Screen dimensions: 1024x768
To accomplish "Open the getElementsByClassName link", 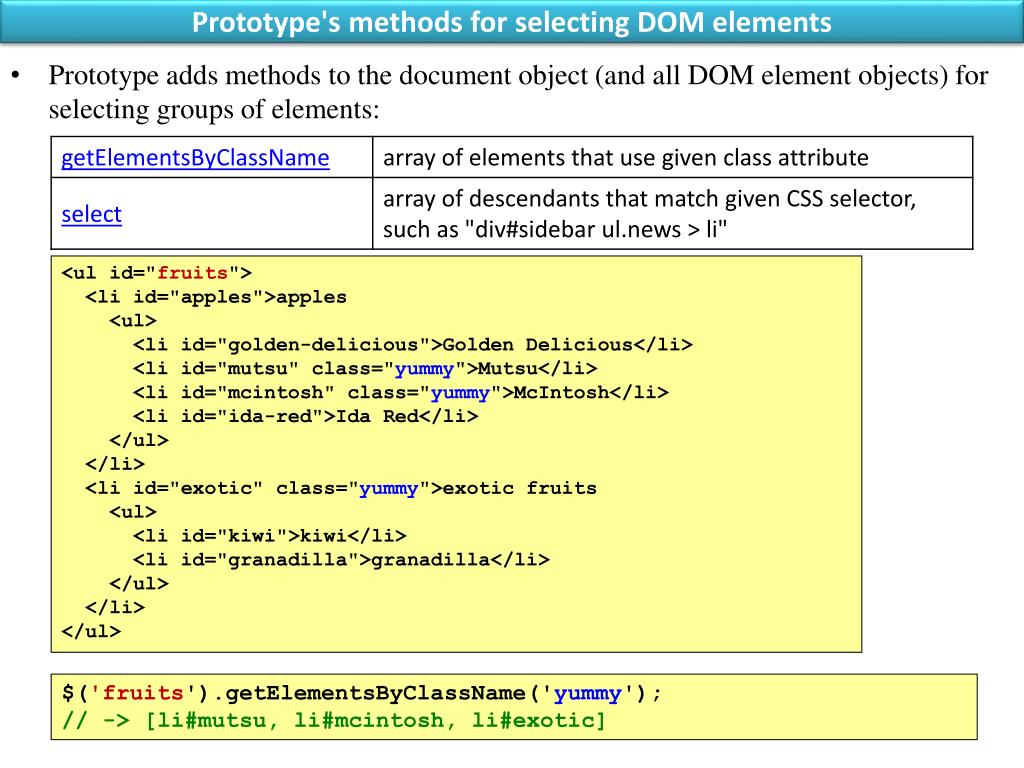I will (x=195, y=157).
